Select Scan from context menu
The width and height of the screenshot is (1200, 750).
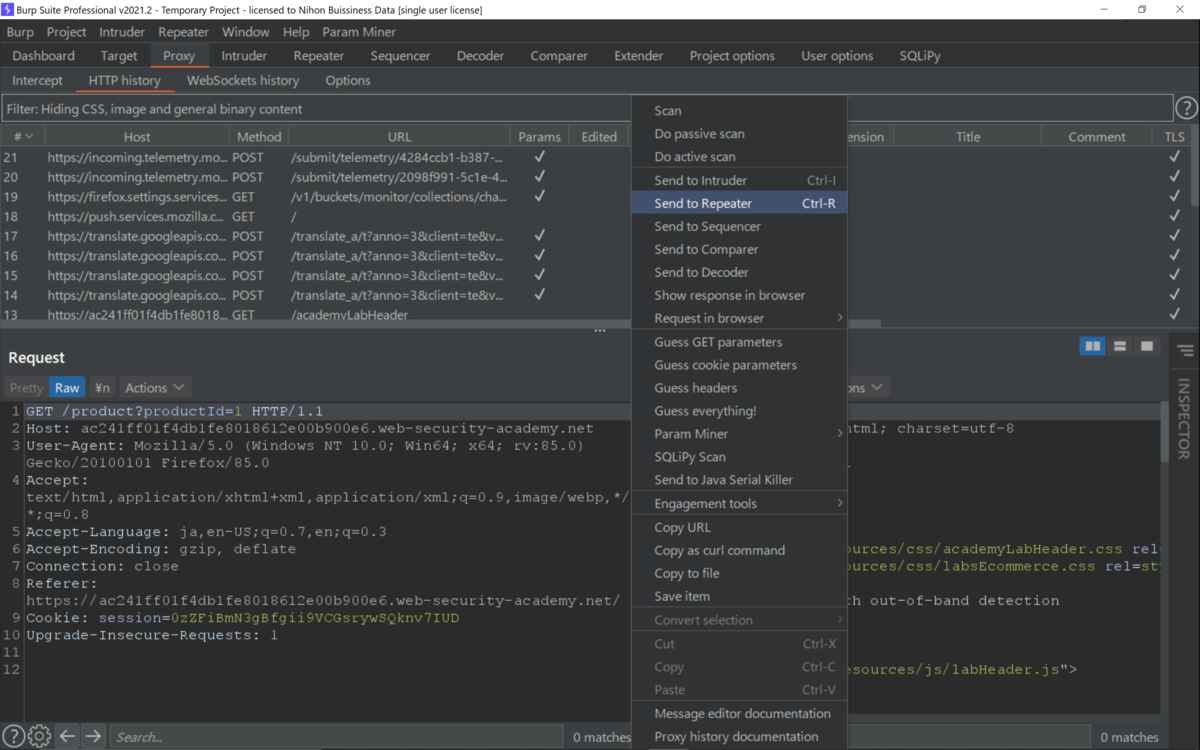pos(739,110)
